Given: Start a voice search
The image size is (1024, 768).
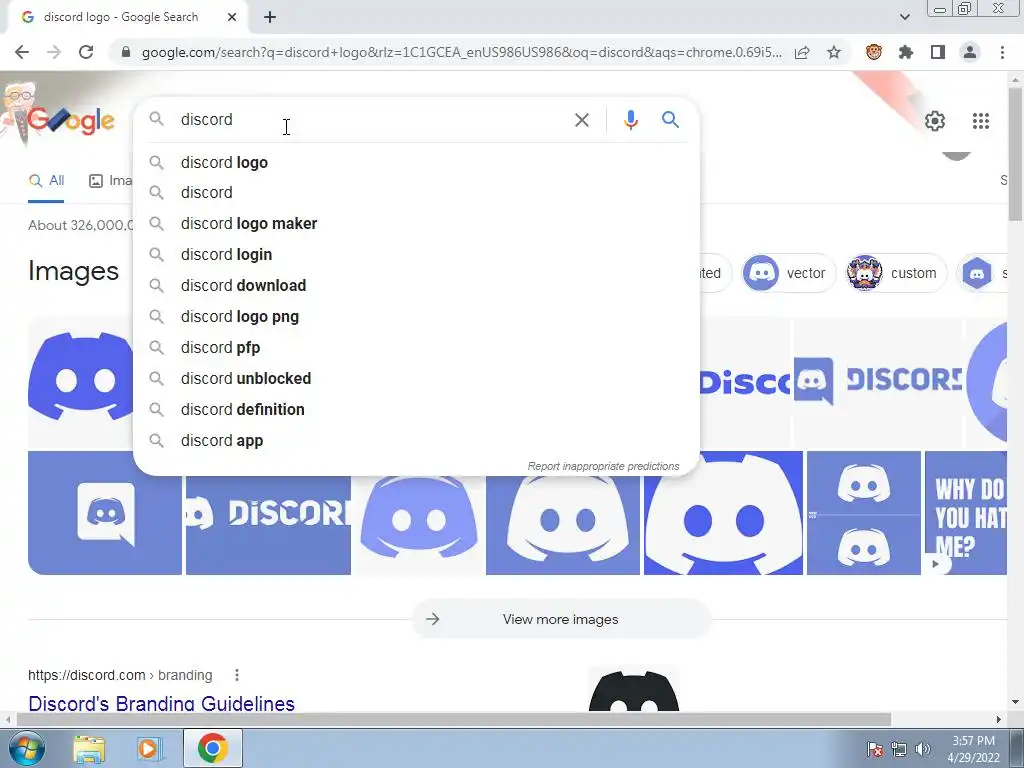Looking at the screenshot, I should click(630, 120).
